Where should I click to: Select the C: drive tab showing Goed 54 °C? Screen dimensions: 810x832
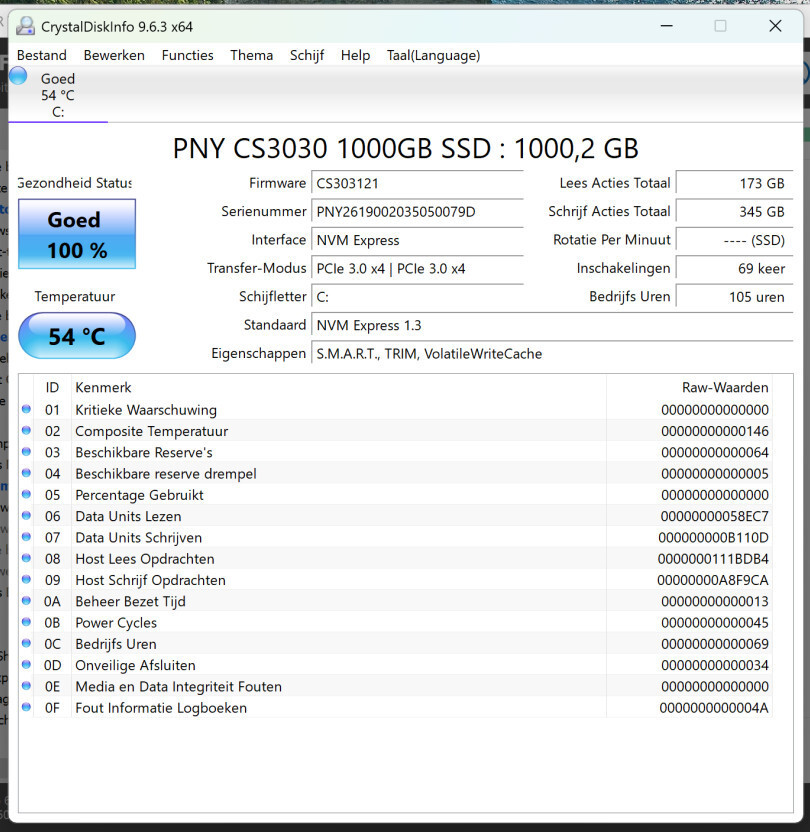[x=58, y=95]
